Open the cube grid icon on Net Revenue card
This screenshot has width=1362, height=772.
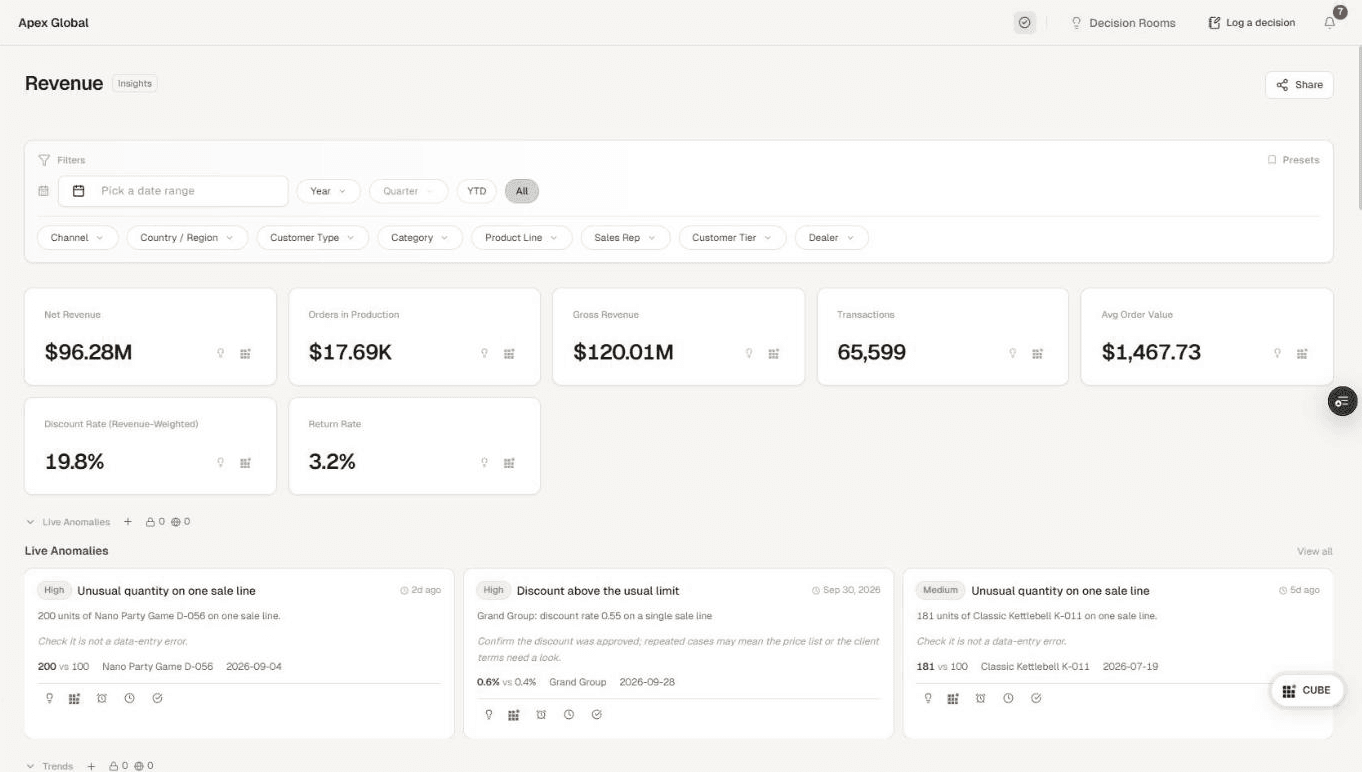(245, 353)
